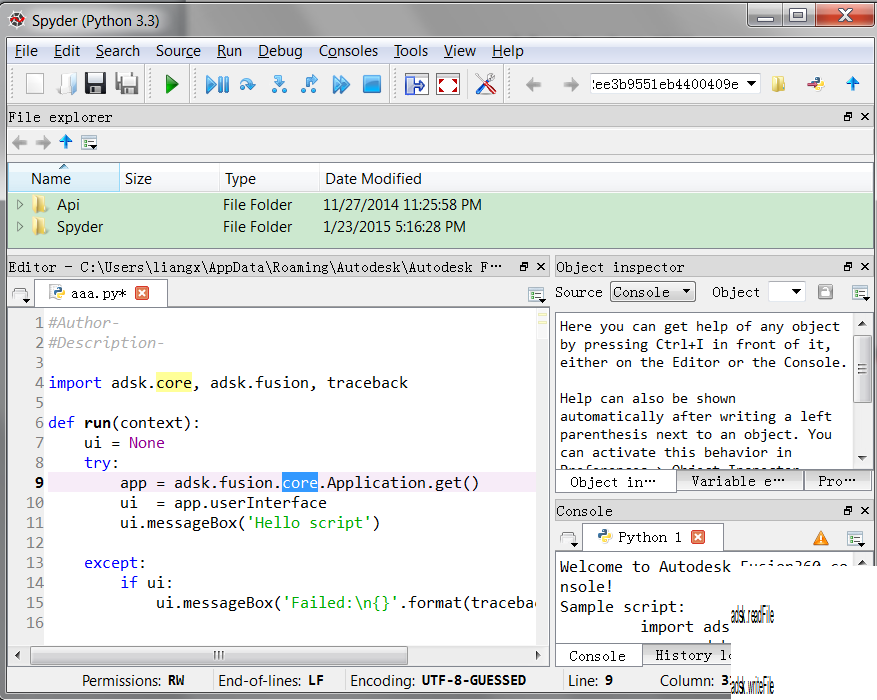This screenshot has width=877, height=700.
Task: Go to parent directory in File explorer
Action: click(x=66, y=142)
